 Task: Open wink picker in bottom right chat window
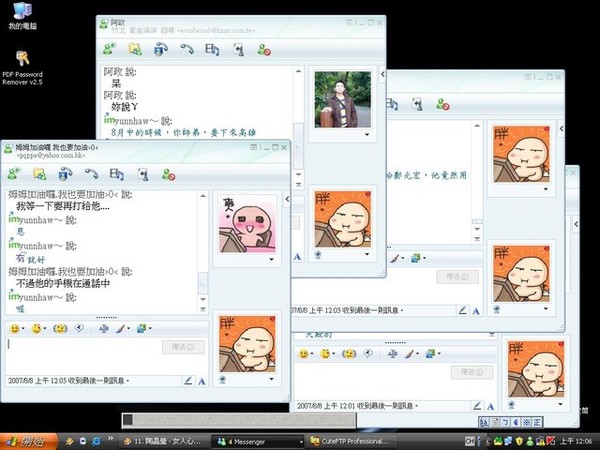click(x=327, y=354)
